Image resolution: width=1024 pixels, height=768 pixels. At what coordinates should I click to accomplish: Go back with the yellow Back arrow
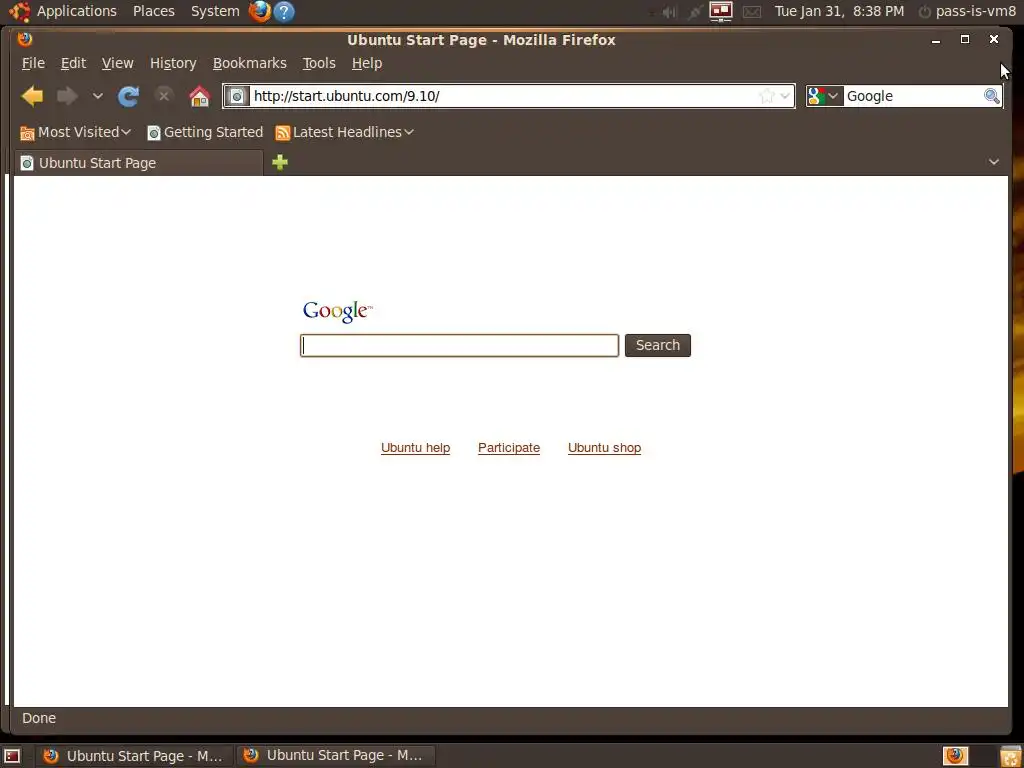pos(32,96)
